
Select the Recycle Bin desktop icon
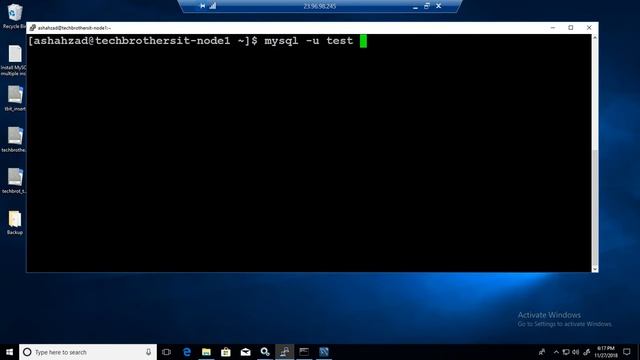point(14,16)
